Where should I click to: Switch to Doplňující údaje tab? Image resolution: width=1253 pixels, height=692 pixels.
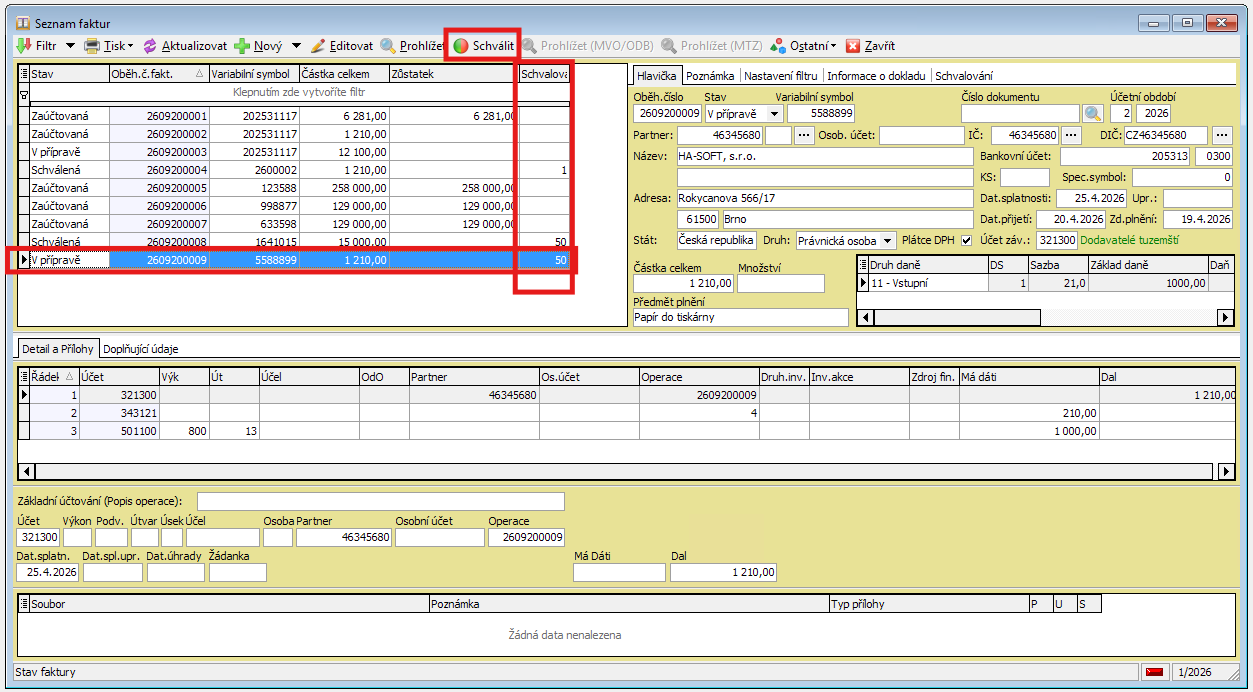click(141, 348)
